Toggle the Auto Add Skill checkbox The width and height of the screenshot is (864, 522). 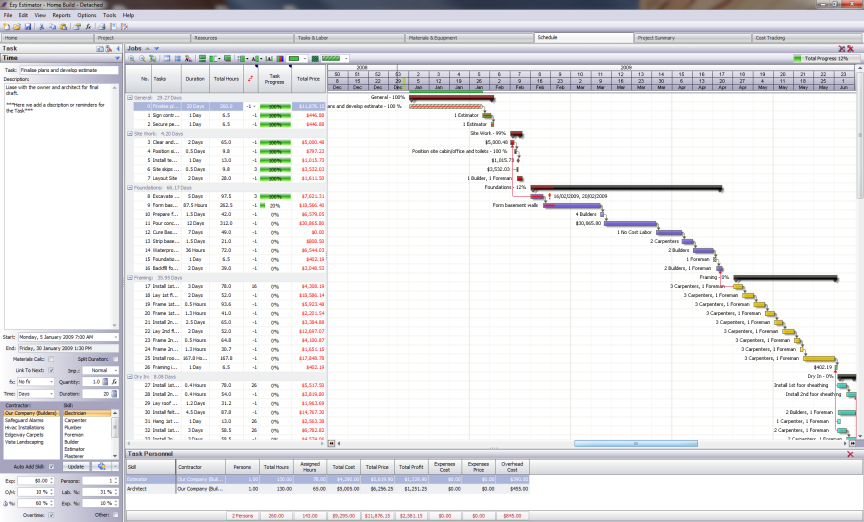[51, 466]
